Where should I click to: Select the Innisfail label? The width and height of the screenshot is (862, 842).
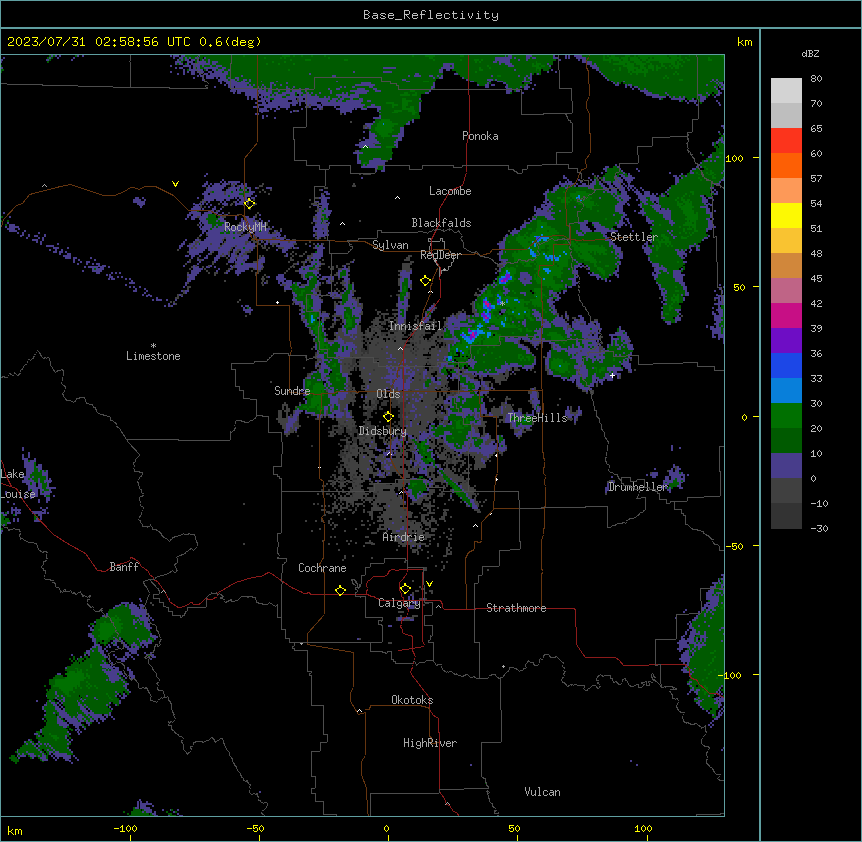415,326
